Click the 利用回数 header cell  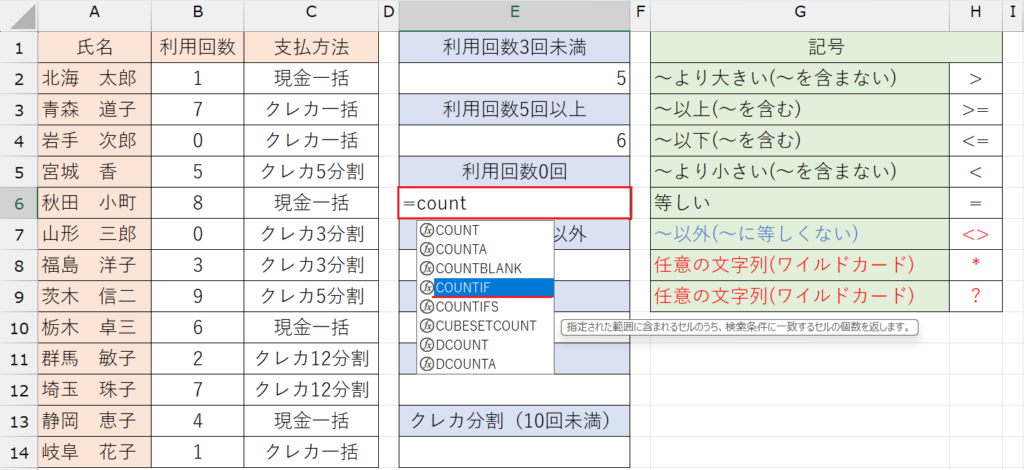coord(198,47)
